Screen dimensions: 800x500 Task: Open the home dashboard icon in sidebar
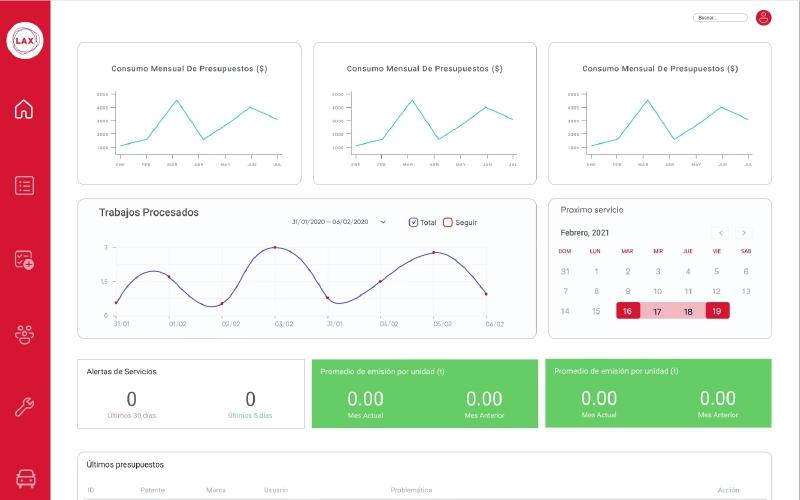click(x=24, y=109)
